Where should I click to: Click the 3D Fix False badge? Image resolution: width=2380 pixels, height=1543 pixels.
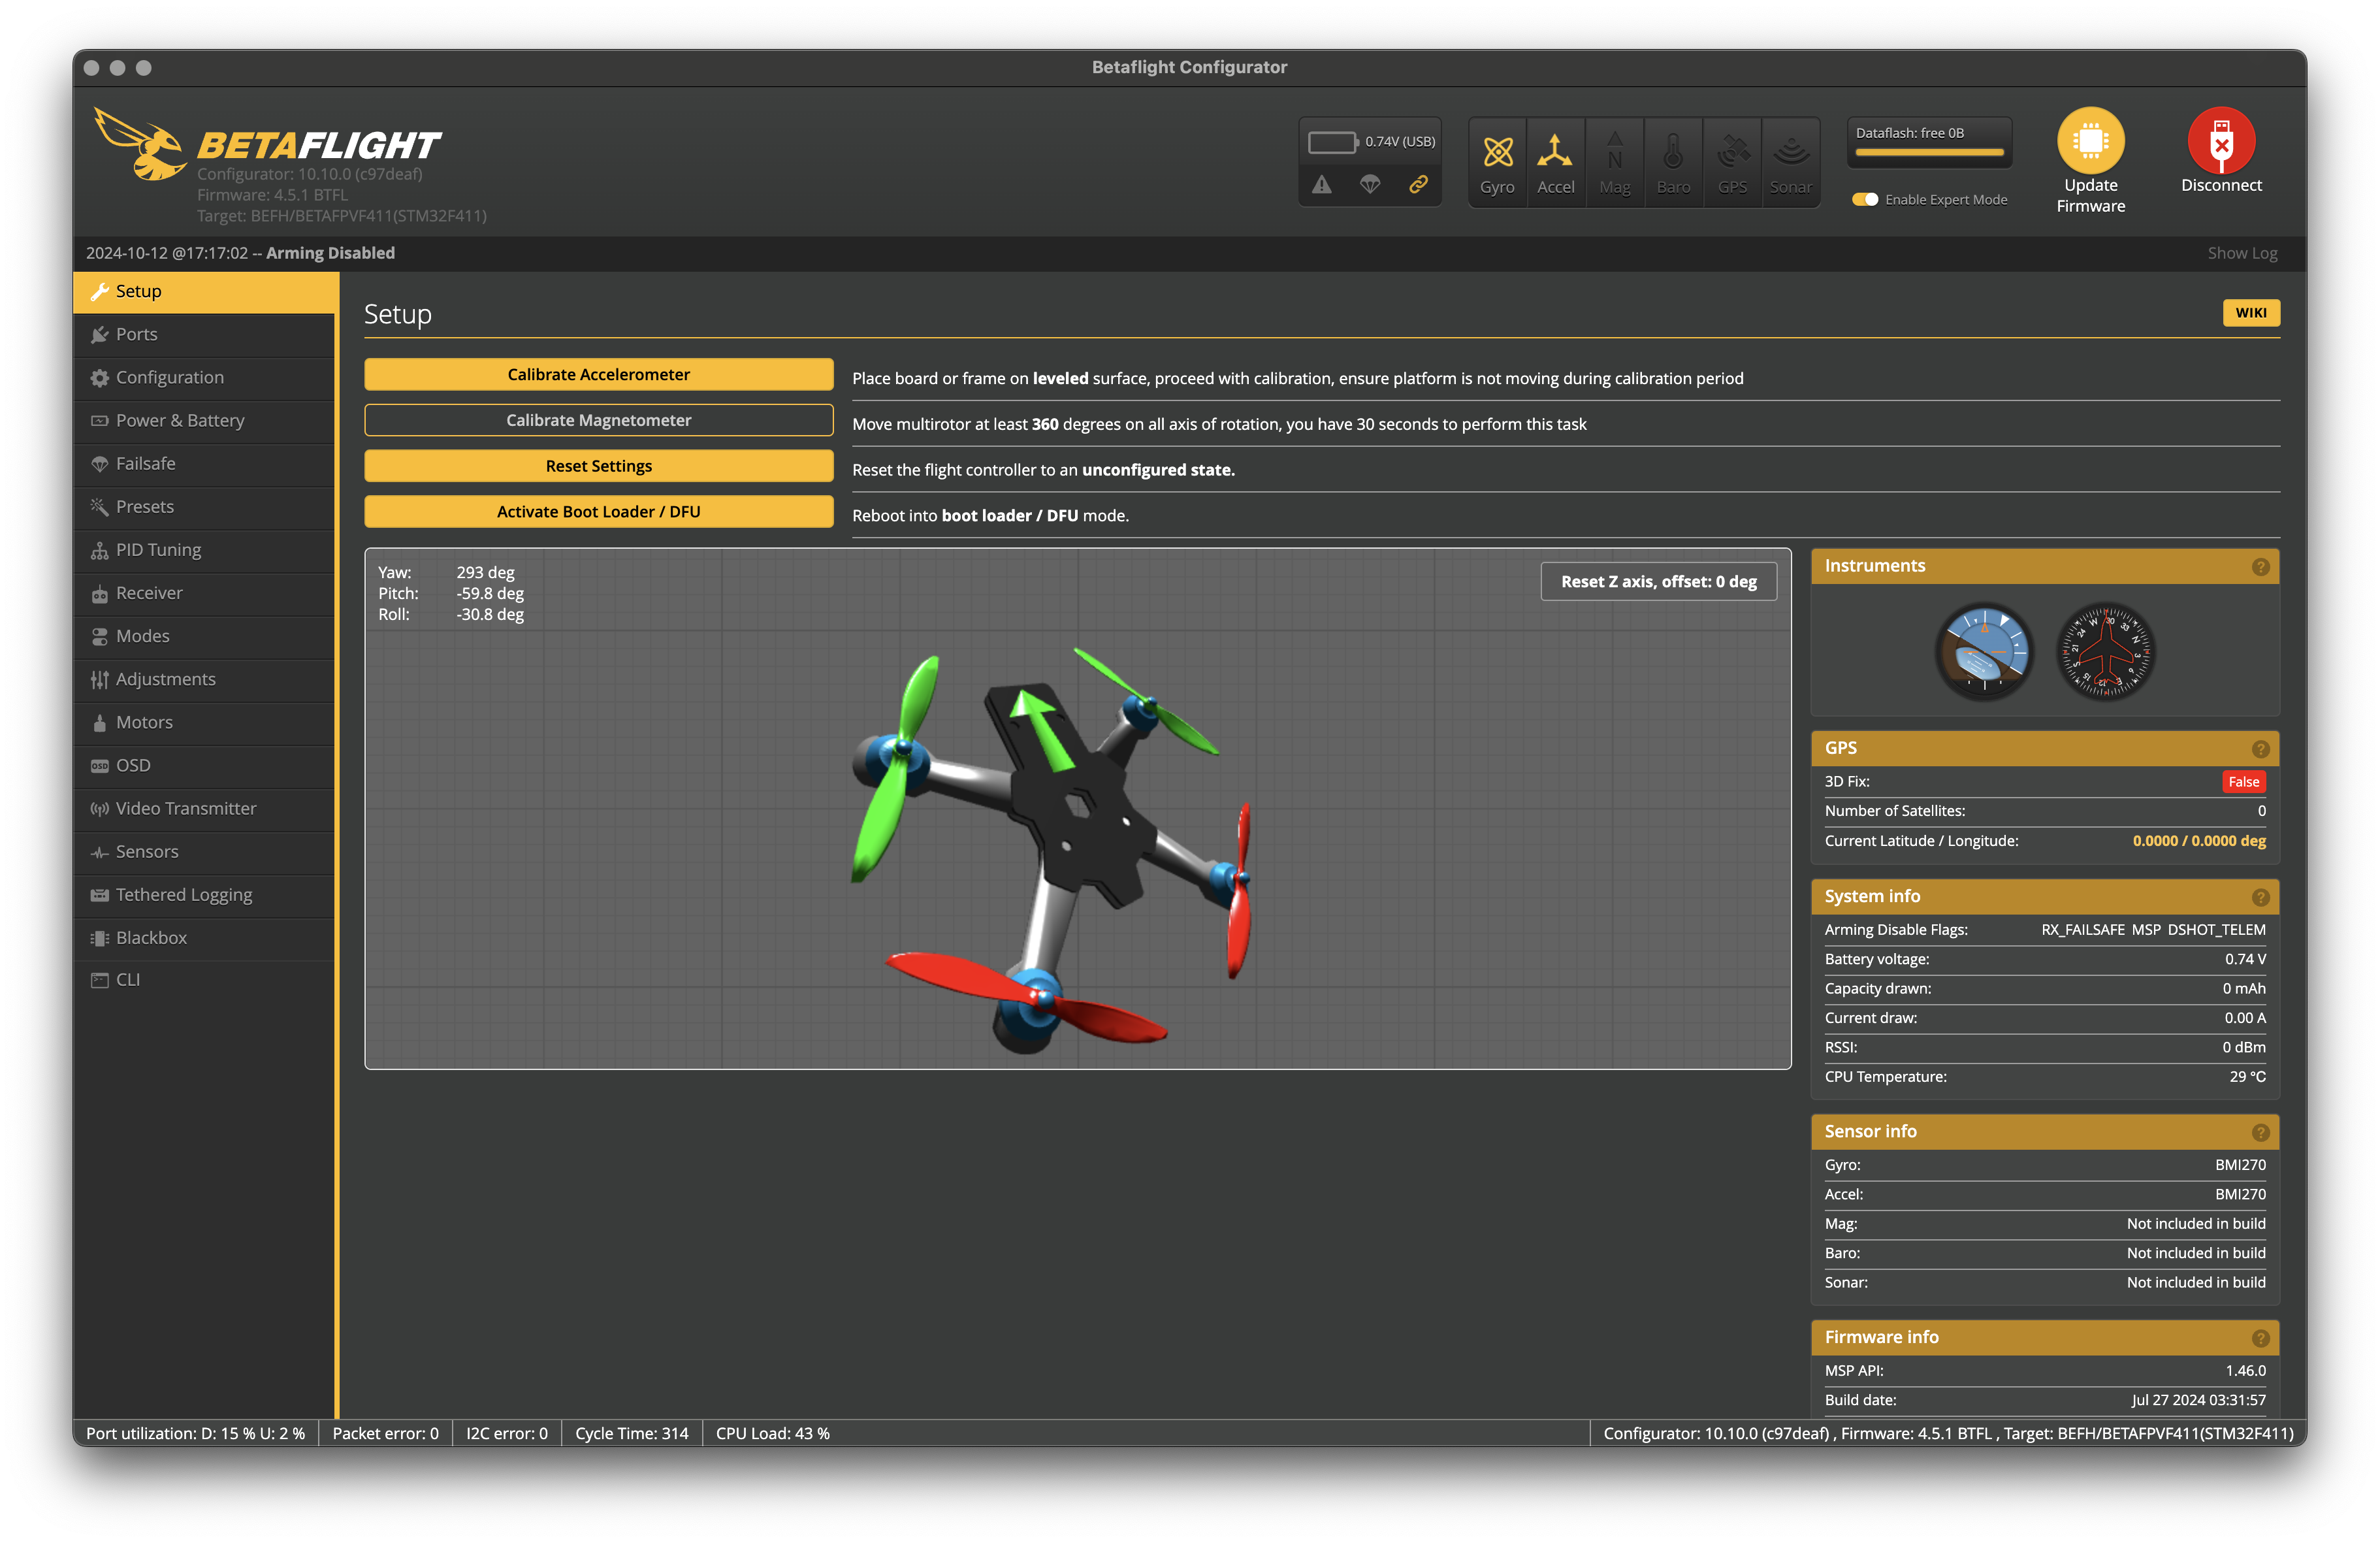[x=2243, y=782]
